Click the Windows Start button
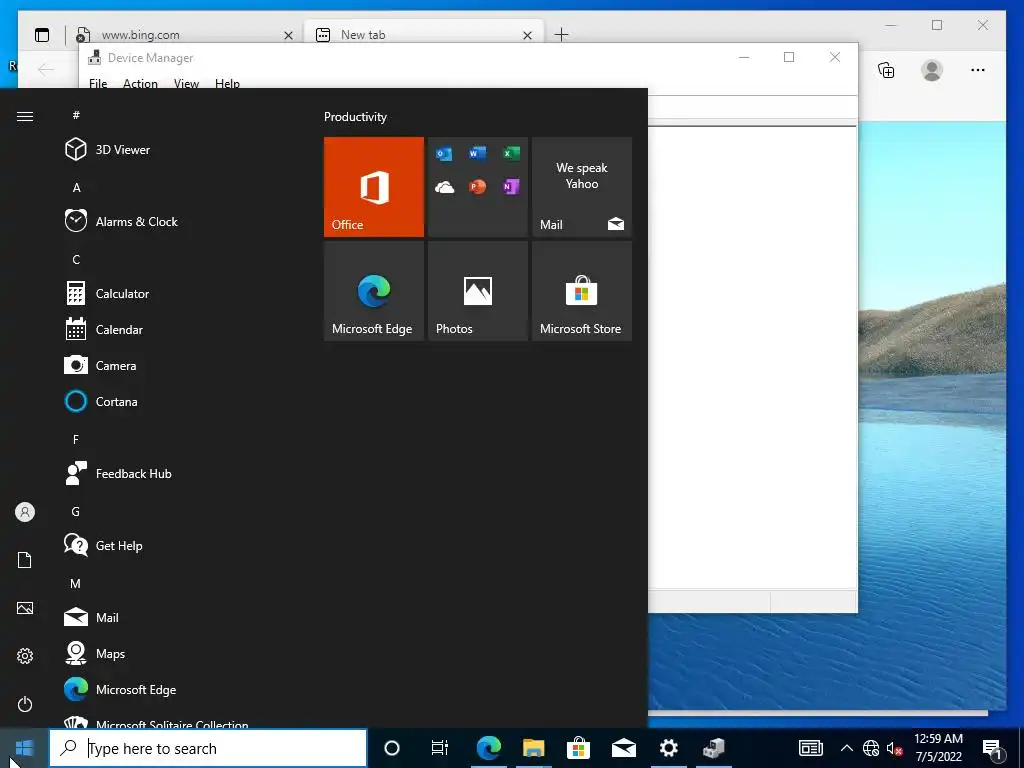 tap(24, 748)
